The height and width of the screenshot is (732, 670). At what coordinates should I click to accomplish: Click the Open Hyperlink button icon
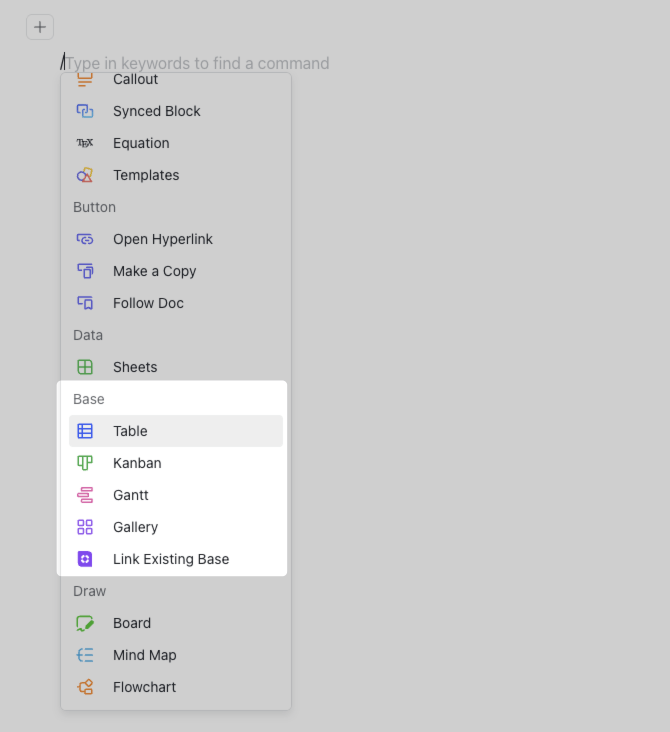click(x=85, y=239)
